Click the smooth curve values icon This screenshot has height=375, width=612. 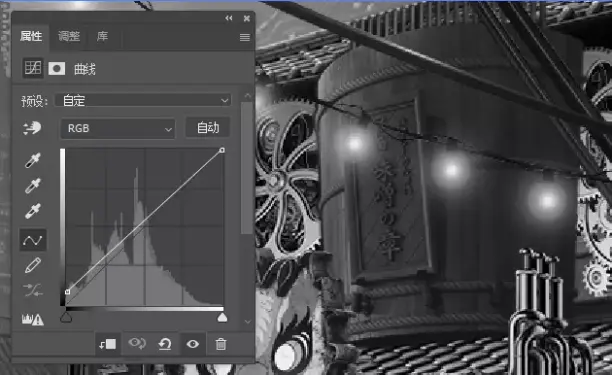point(33,290)
